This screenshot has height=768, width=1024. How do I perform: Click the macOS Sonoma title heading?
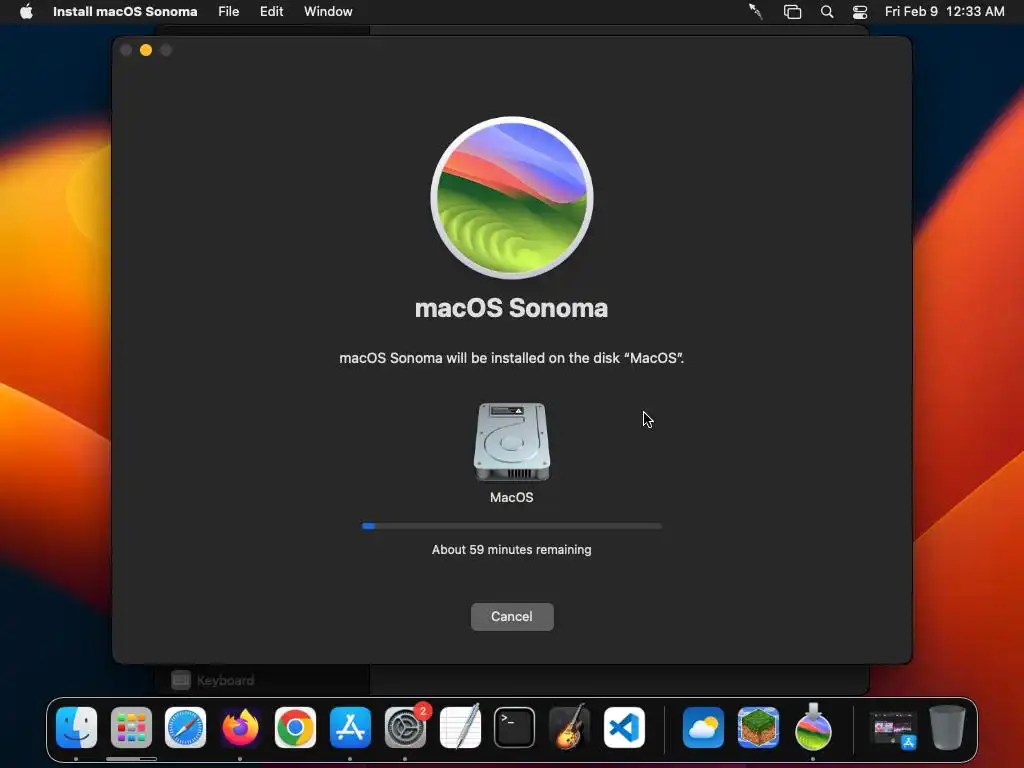[x=511, y=308]
